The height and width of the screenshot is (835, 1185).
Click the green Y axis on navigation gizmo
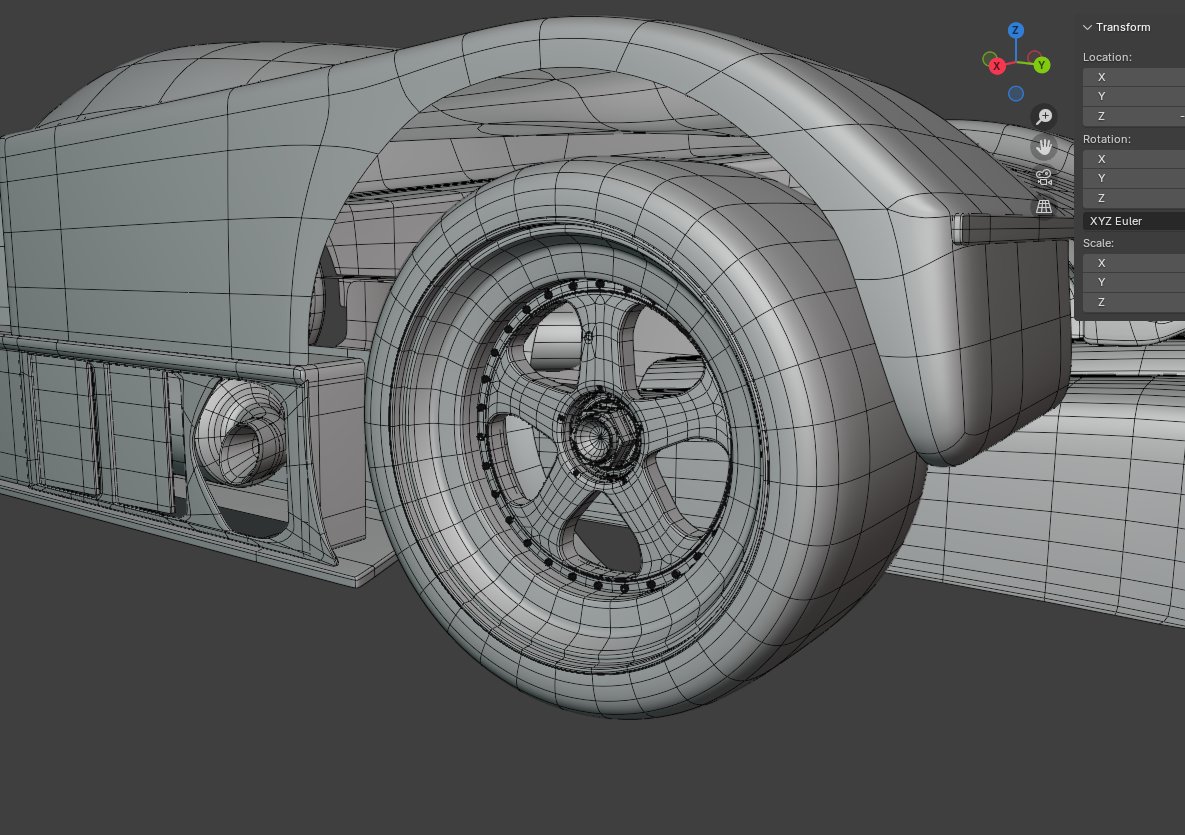(x=1041, y=65)
